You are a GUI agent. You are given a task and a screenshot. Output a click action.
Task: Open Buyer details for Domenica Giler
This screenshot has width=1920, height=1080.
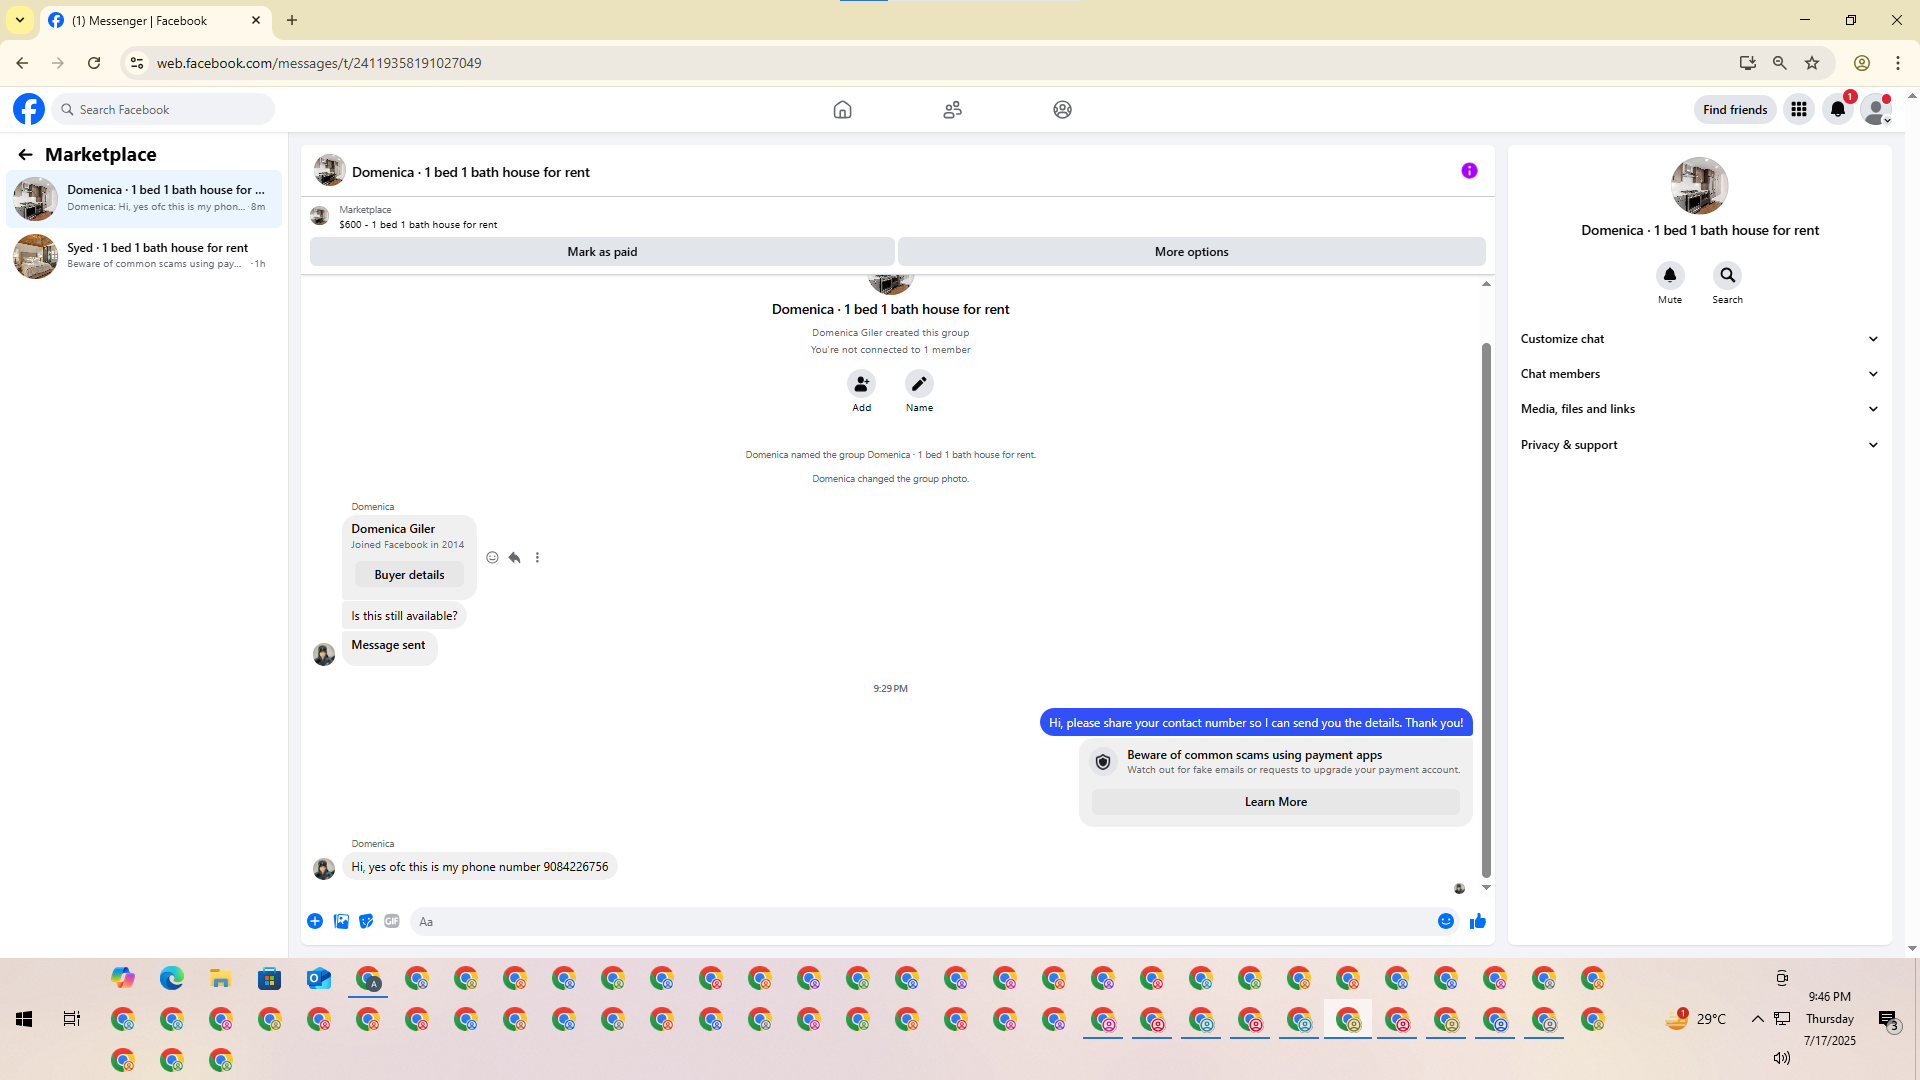pyautogui.click(x=409, y=575)
